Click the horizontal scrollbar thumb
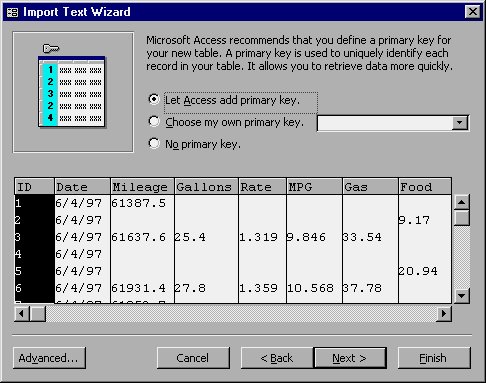486x383 pixels. (38, 314)
